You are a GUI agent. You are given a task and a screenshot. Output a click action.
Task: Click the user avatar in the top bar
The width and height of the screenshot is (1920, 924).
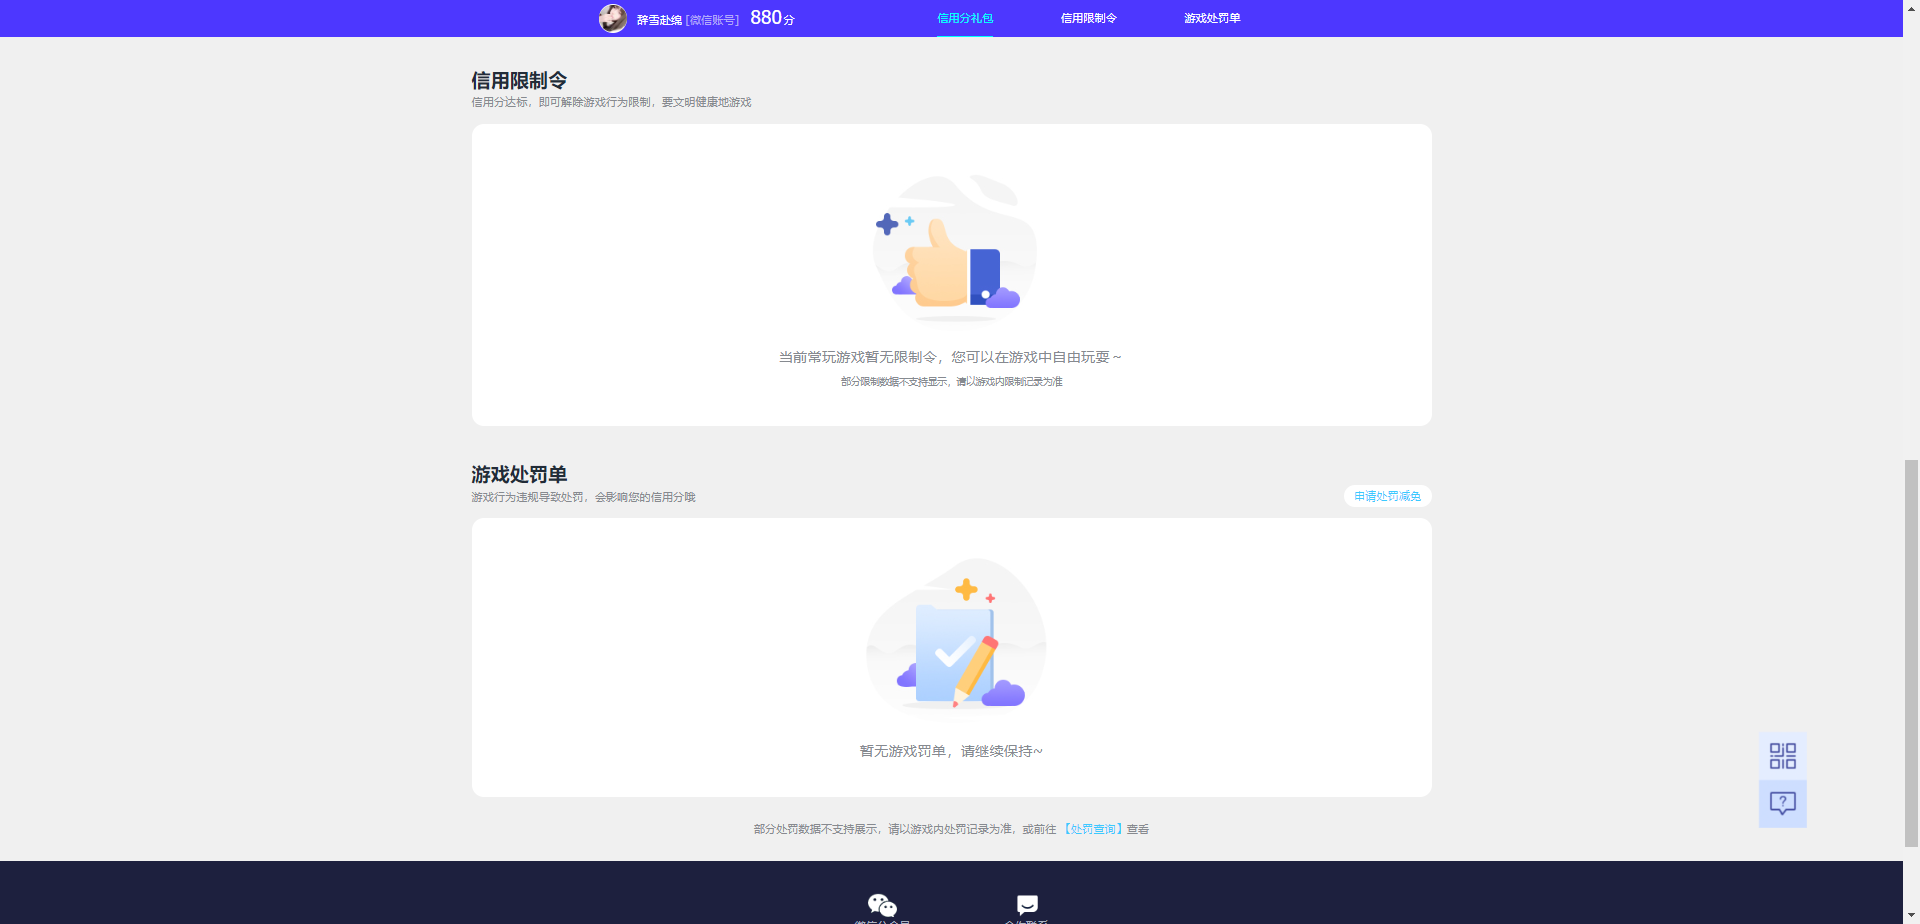point(612,18)
